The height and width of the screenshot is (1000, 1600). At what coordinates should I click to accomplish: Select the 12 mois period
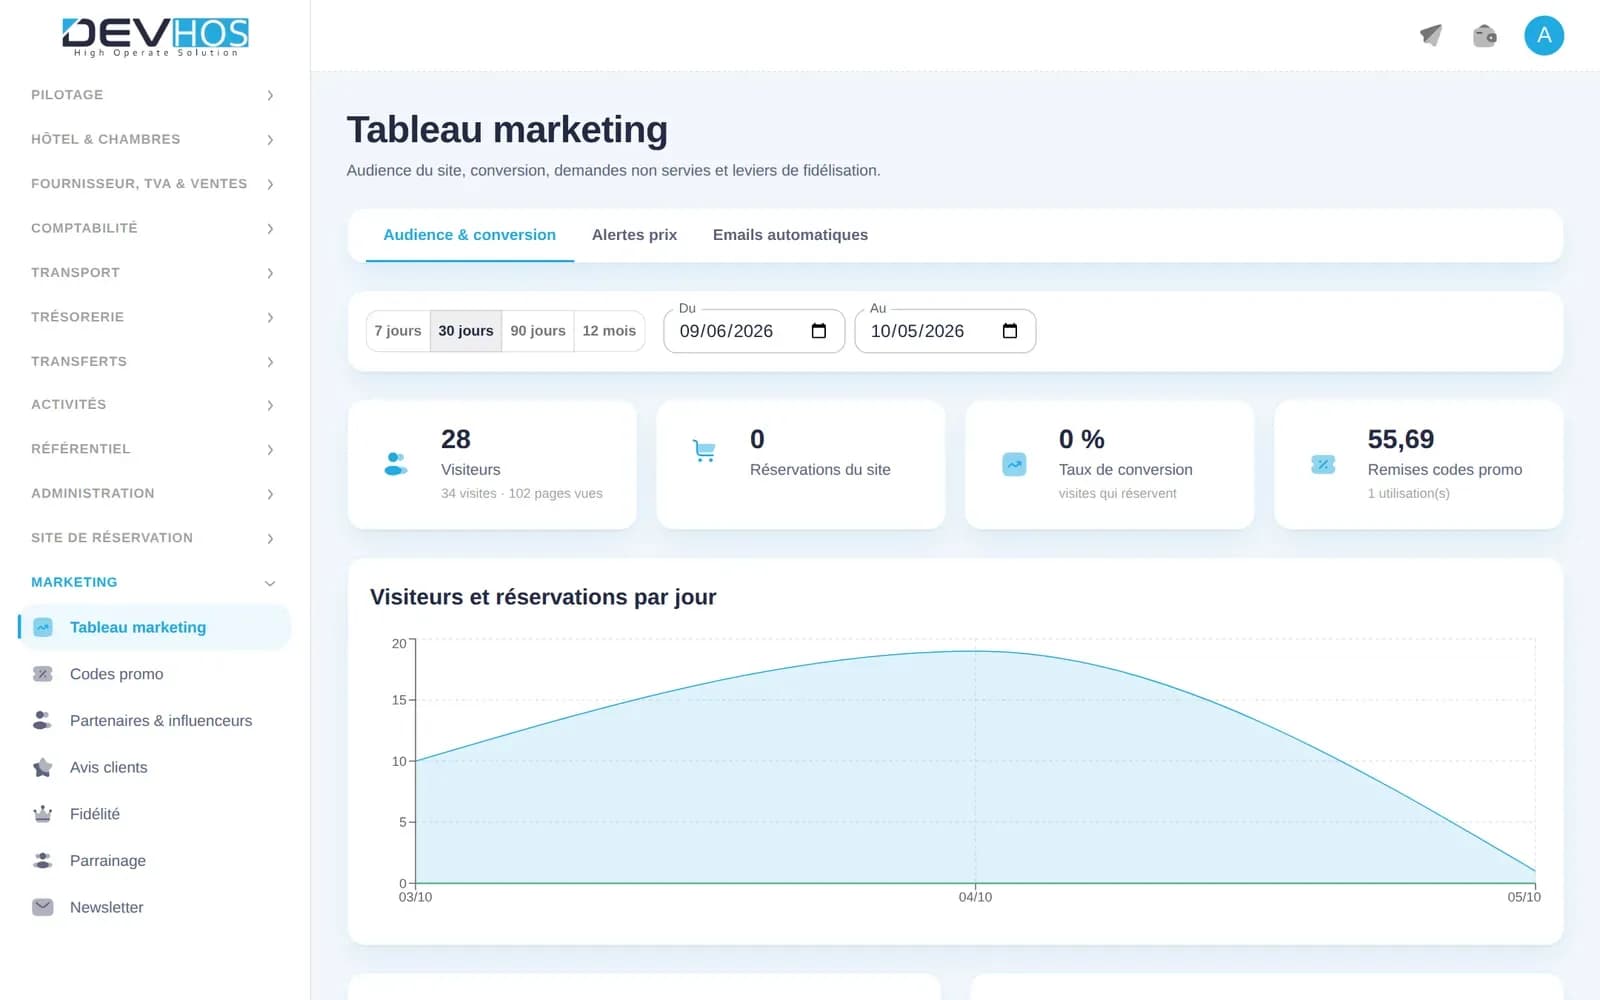[609, 331]
